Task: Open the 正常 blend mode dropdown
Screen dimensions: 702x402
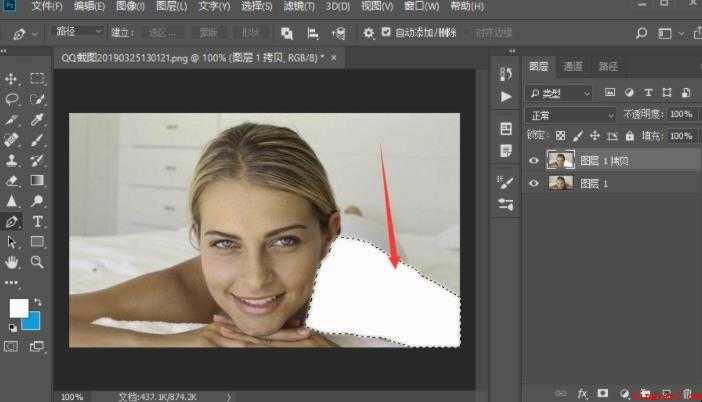Action: pos(572,115)
